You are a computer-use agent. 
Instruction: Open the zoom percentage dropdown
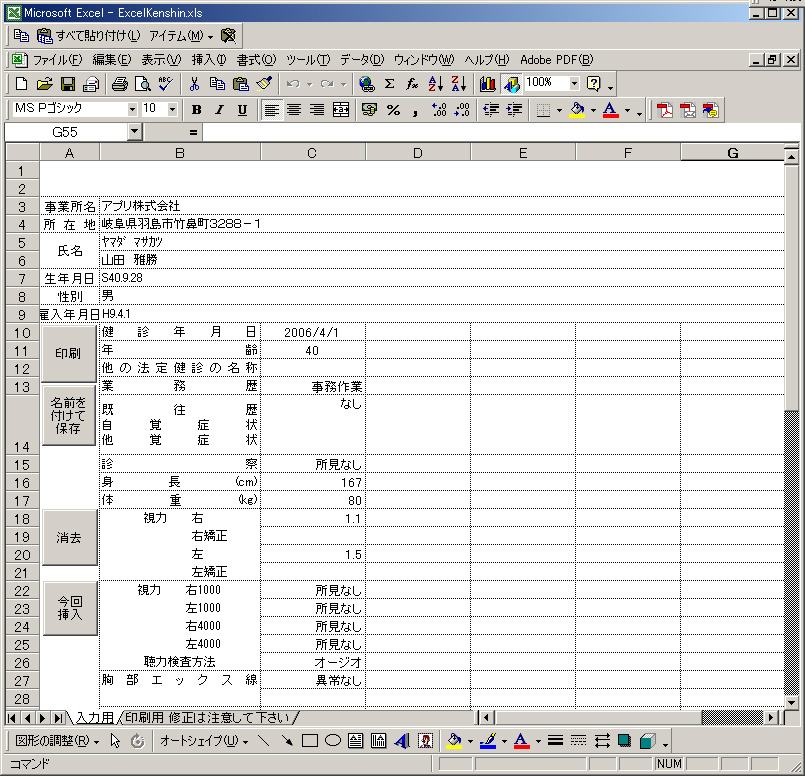click(574, 84)
